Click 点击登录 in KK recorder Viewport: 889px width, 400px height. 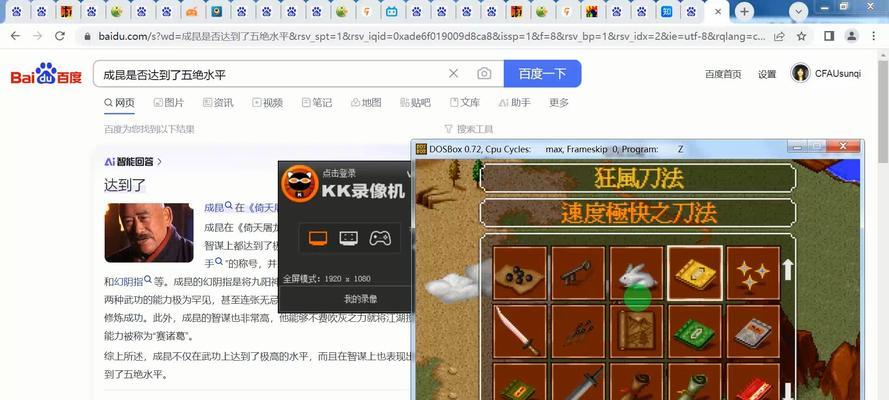pos(339,173)
